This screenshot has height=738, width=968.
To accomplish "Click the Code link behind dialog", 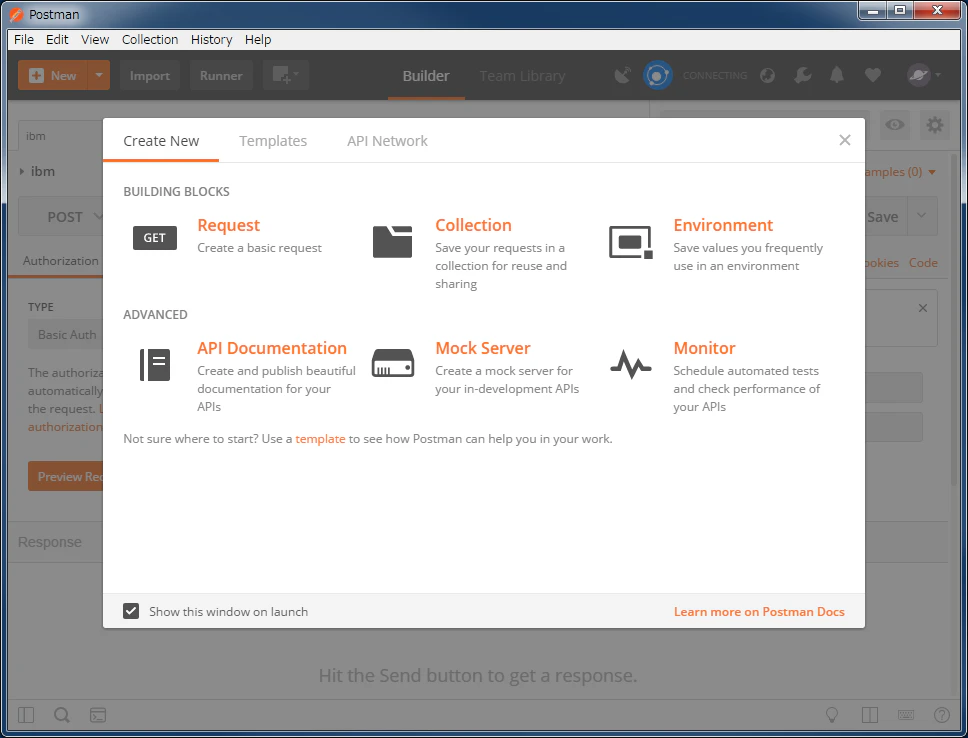I will tap(923, 262).
